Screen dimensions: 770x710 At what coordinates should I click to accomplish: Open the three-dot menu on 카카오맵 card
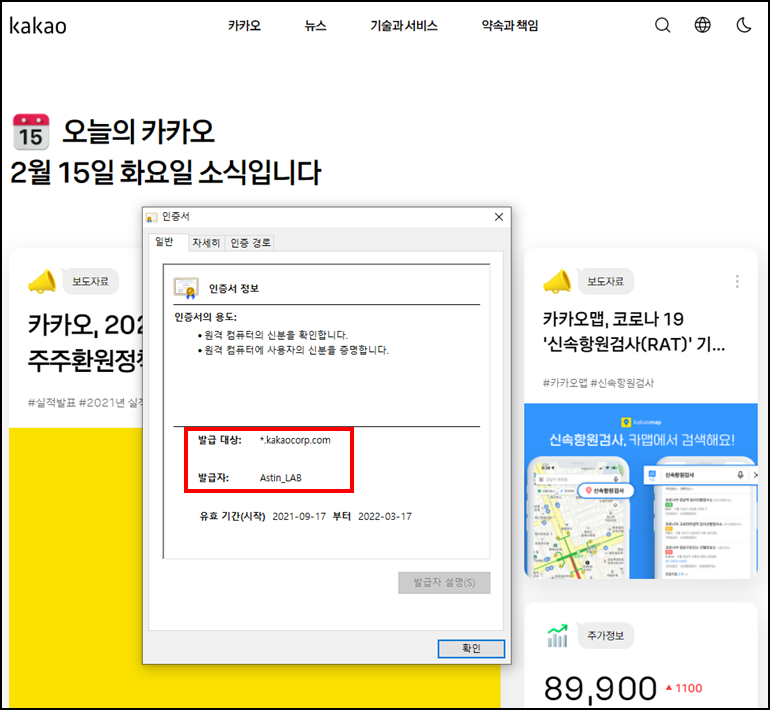pos(737,281)
